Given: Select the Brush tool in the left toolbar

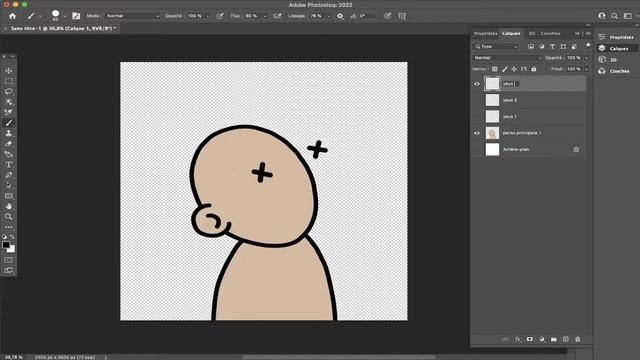Looking at the screenshot, I should point(9,123).
